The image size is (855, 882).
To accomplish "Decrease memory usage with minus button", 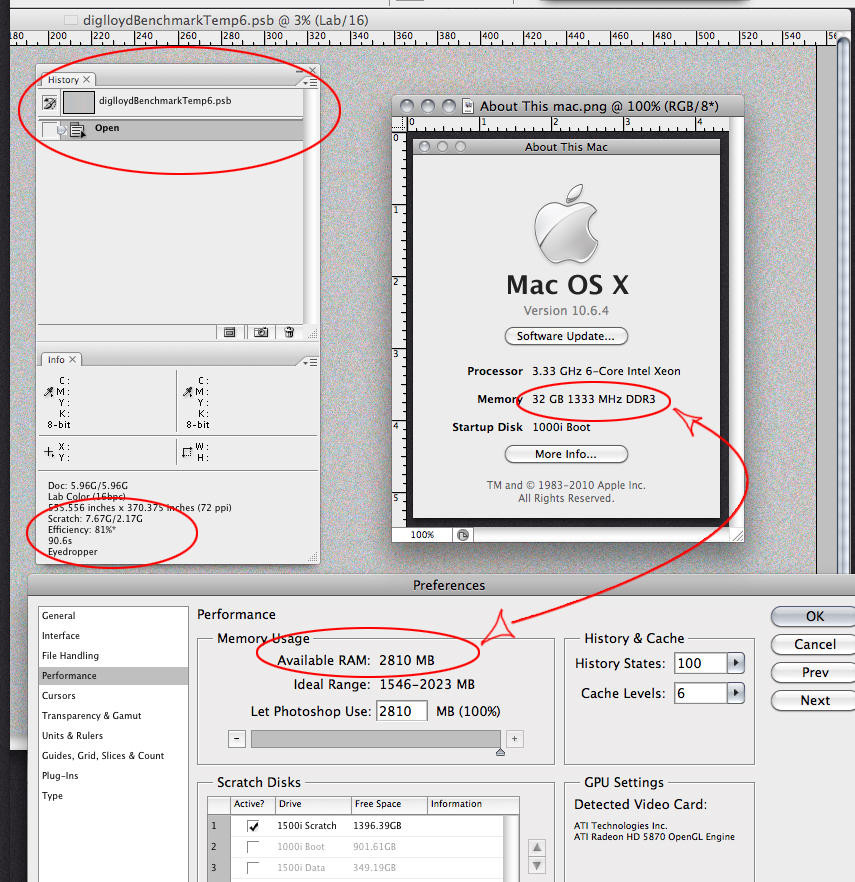I will point(237,739).
